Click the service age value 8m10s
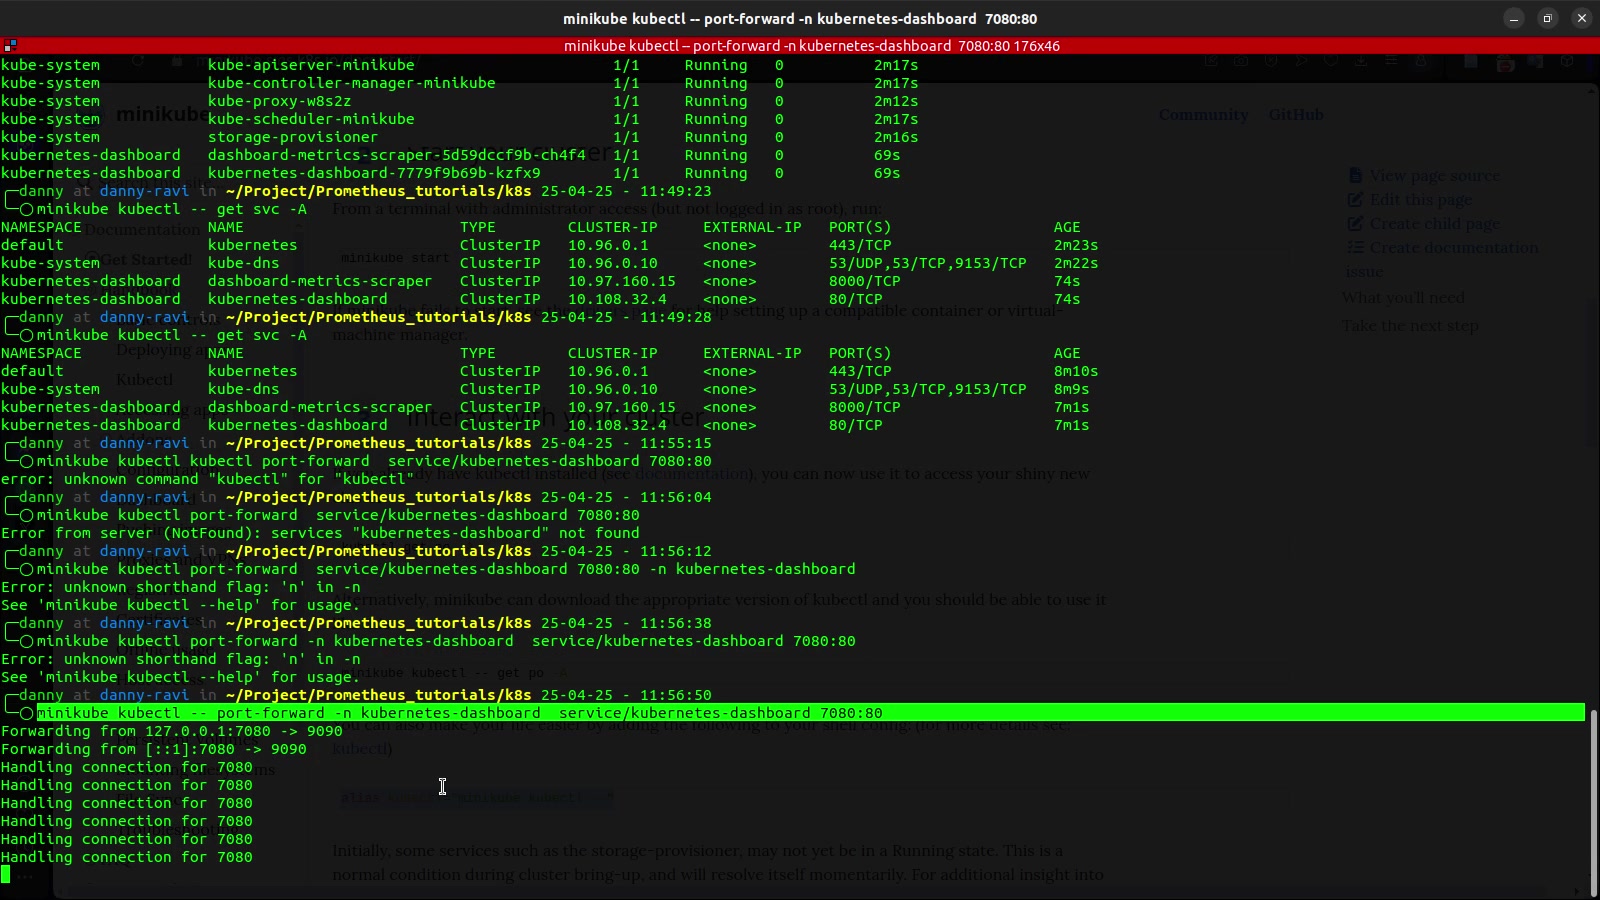This screenshot has width=1600, height=900. [x=1076, y=371]
